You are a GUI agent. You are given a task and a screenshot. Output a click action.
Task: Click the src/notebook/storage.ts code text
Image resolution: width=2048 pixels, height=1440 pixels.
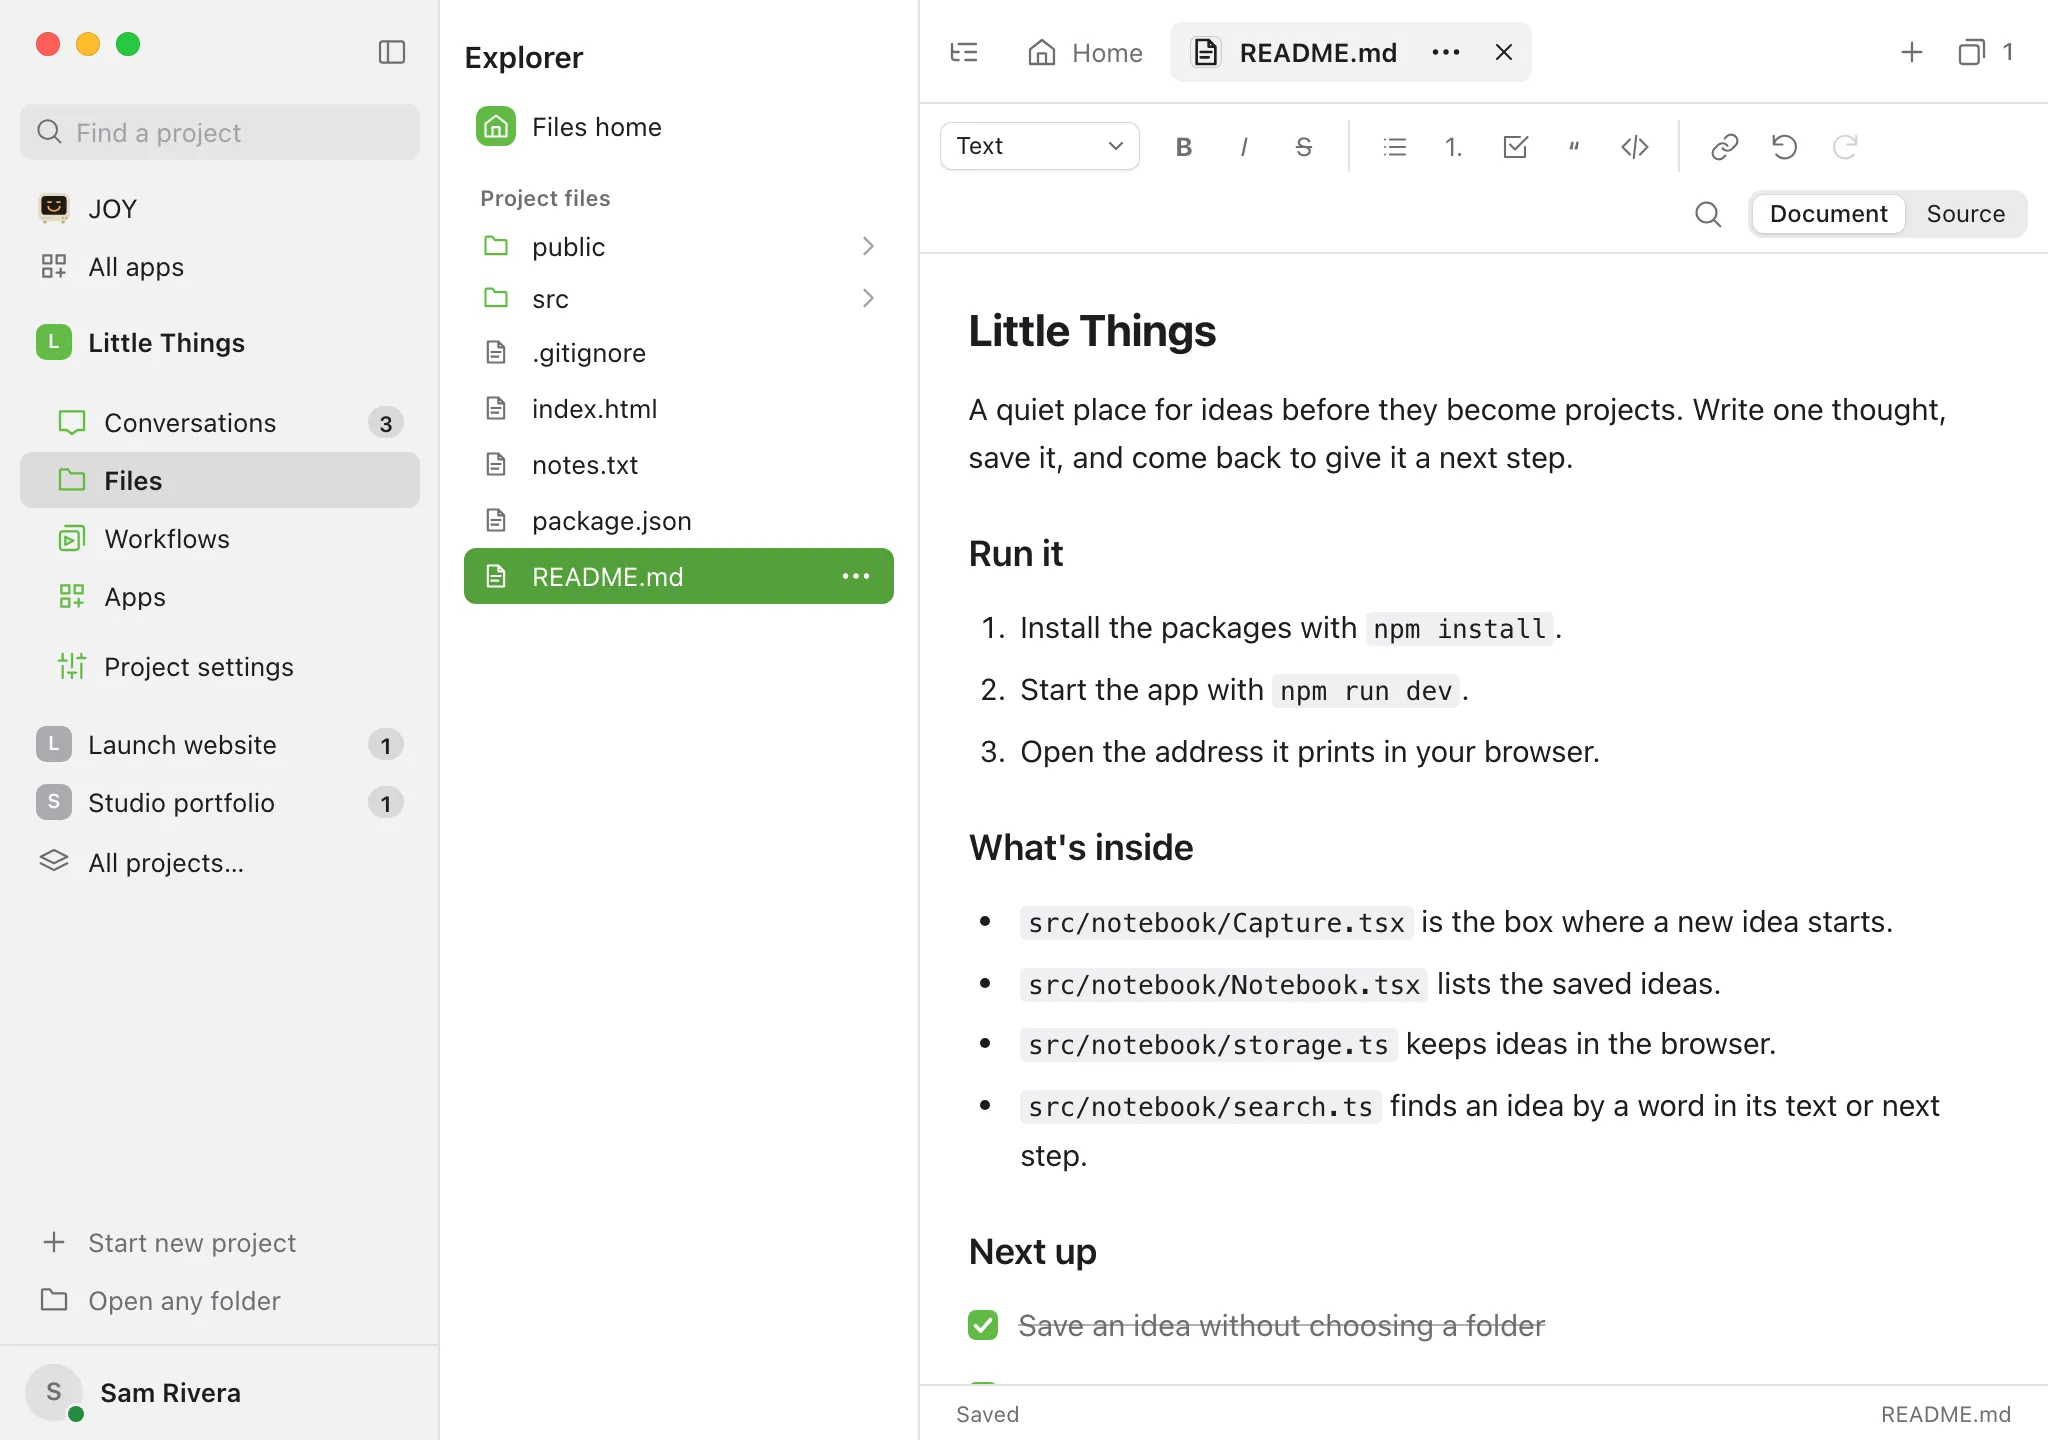coord(1208,1045)
